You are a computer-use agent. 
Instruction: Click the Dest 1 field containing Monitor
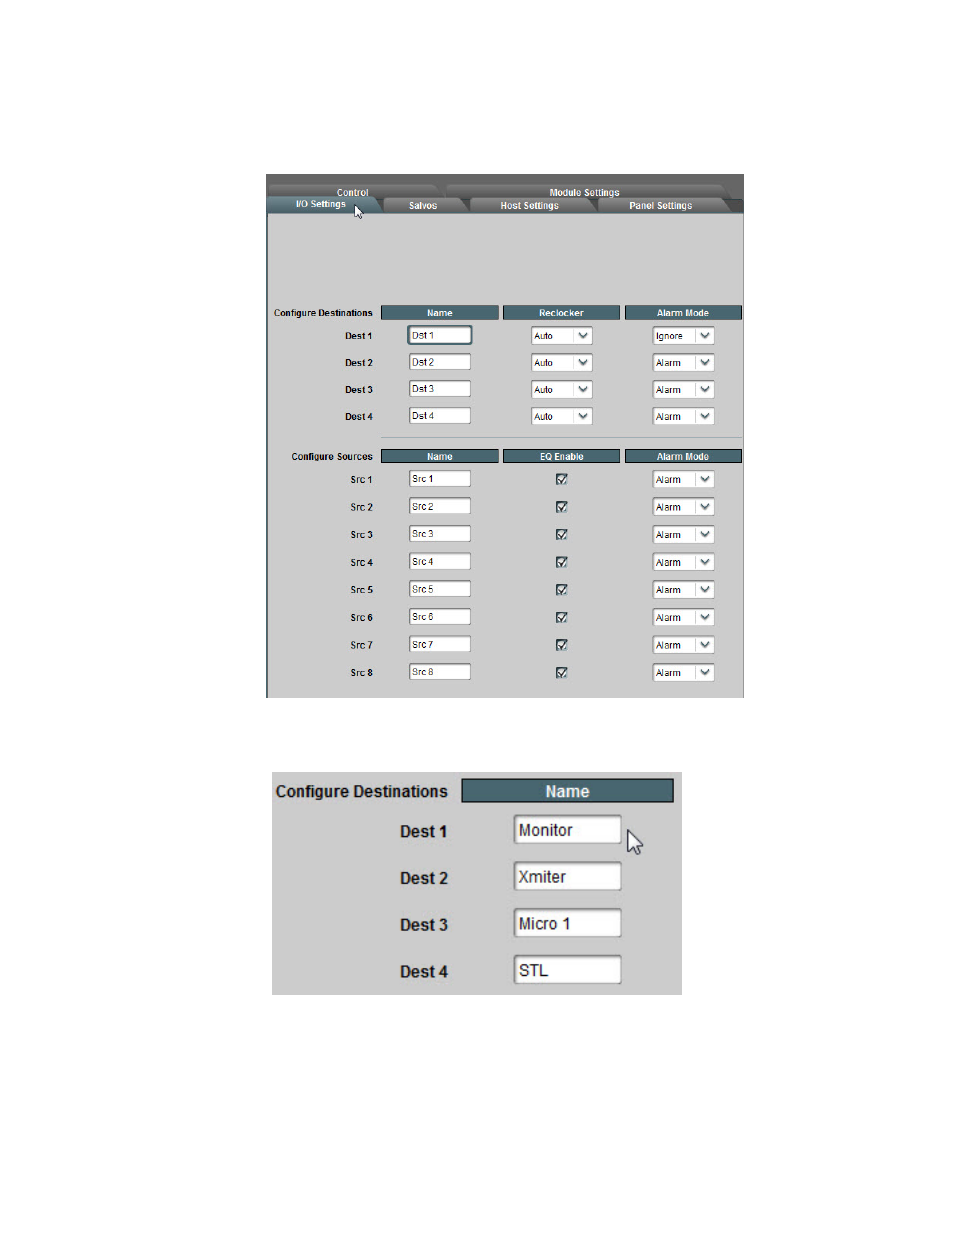(x=568, y=830)
